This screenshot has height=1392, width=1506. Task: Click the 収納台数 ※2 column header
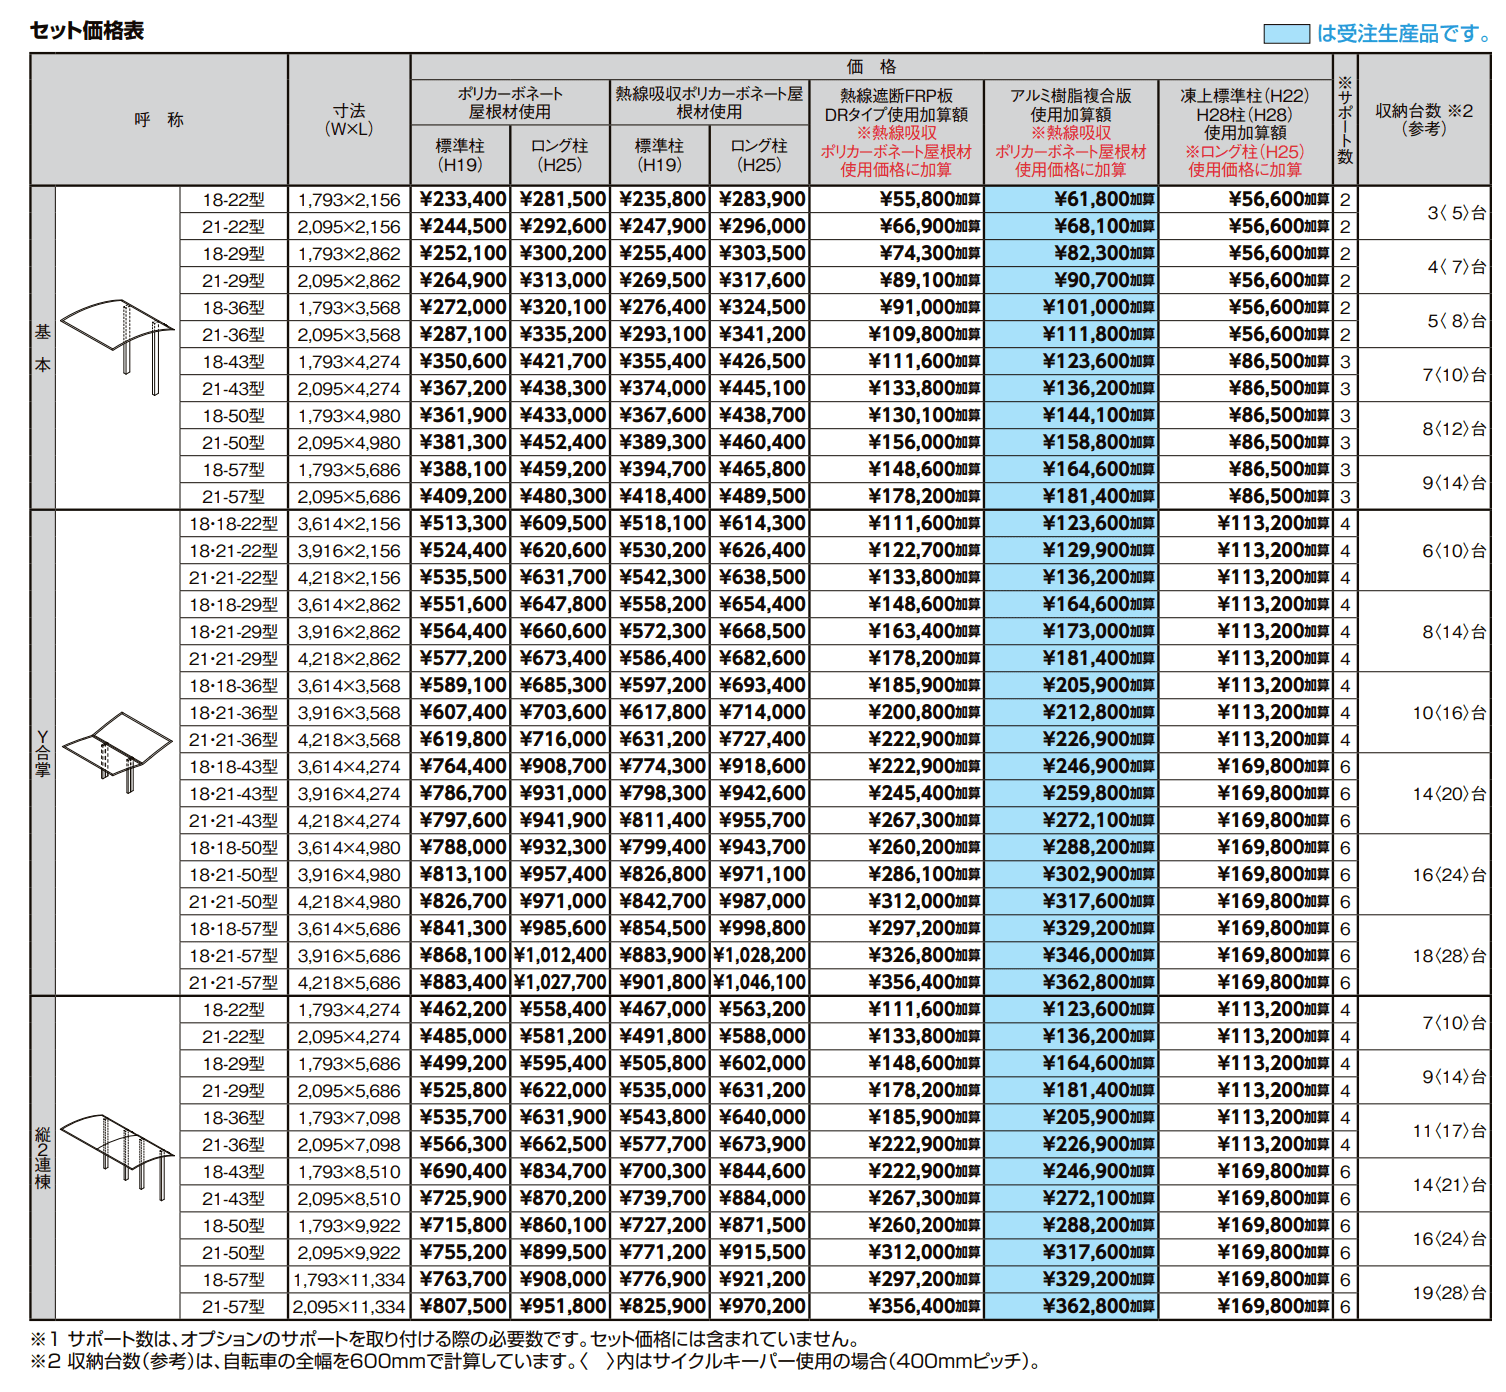coord(1423,120)
